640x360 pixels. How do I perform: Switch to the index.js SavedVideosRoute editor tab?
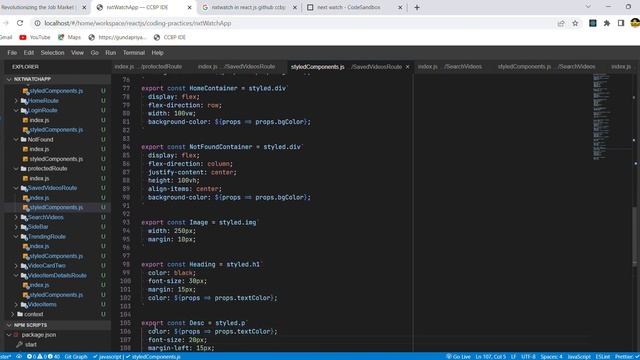click(x=236, y=67)
